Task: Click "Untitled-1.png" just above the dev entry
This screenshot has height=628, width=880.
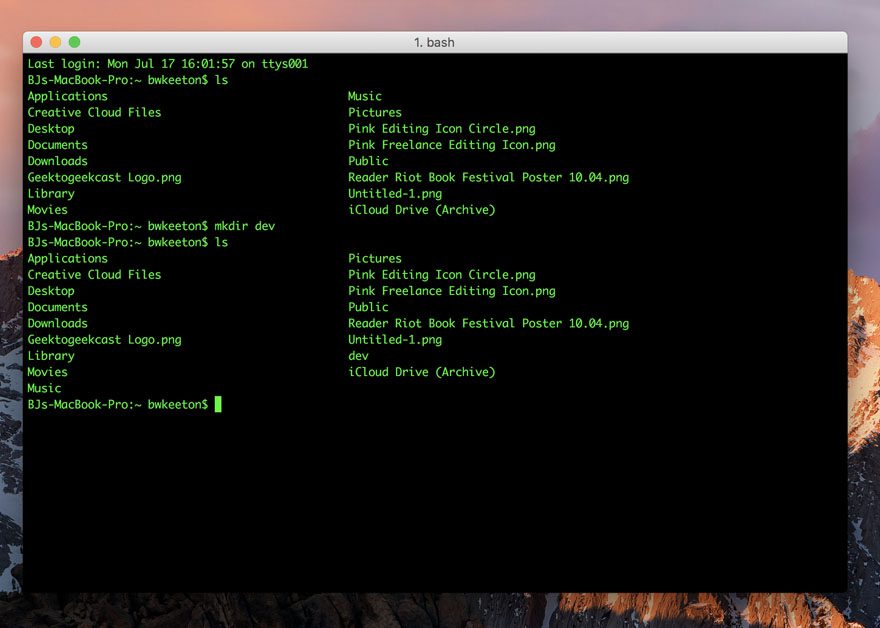Action: [394, 340]
